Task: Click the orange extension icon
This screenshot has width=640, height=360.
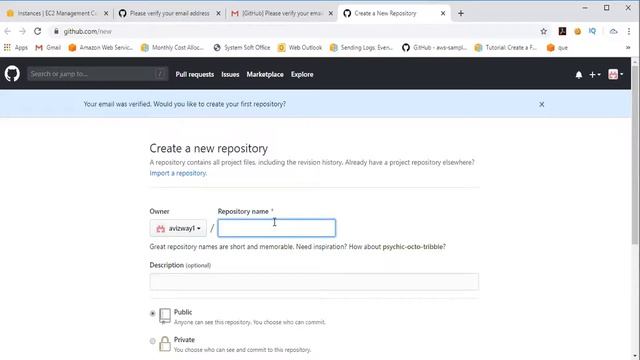Action: click(578, 31)
